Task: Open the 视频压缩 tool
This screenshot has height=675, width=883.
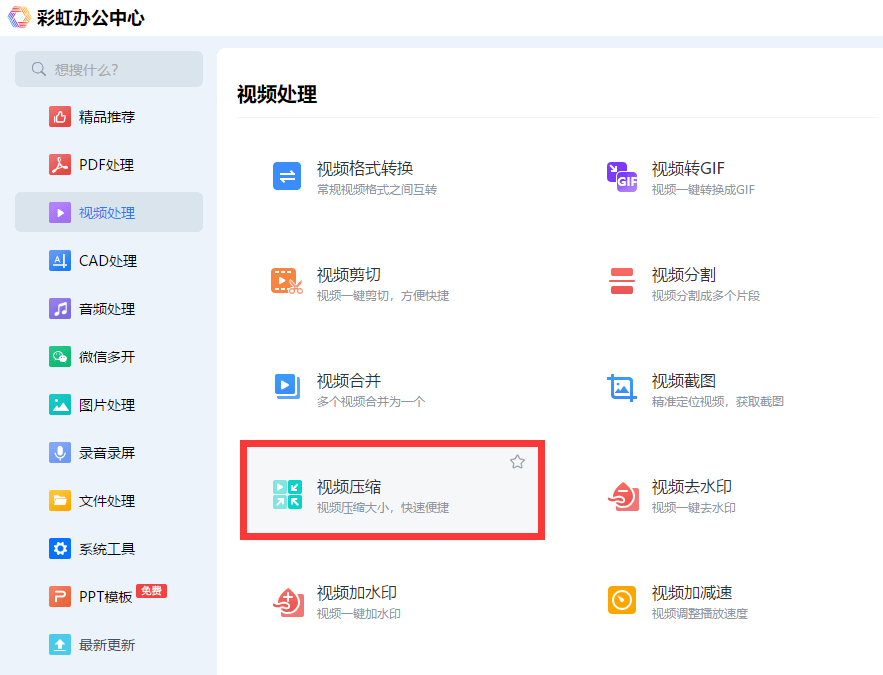Action: click(x=393, y=490)
